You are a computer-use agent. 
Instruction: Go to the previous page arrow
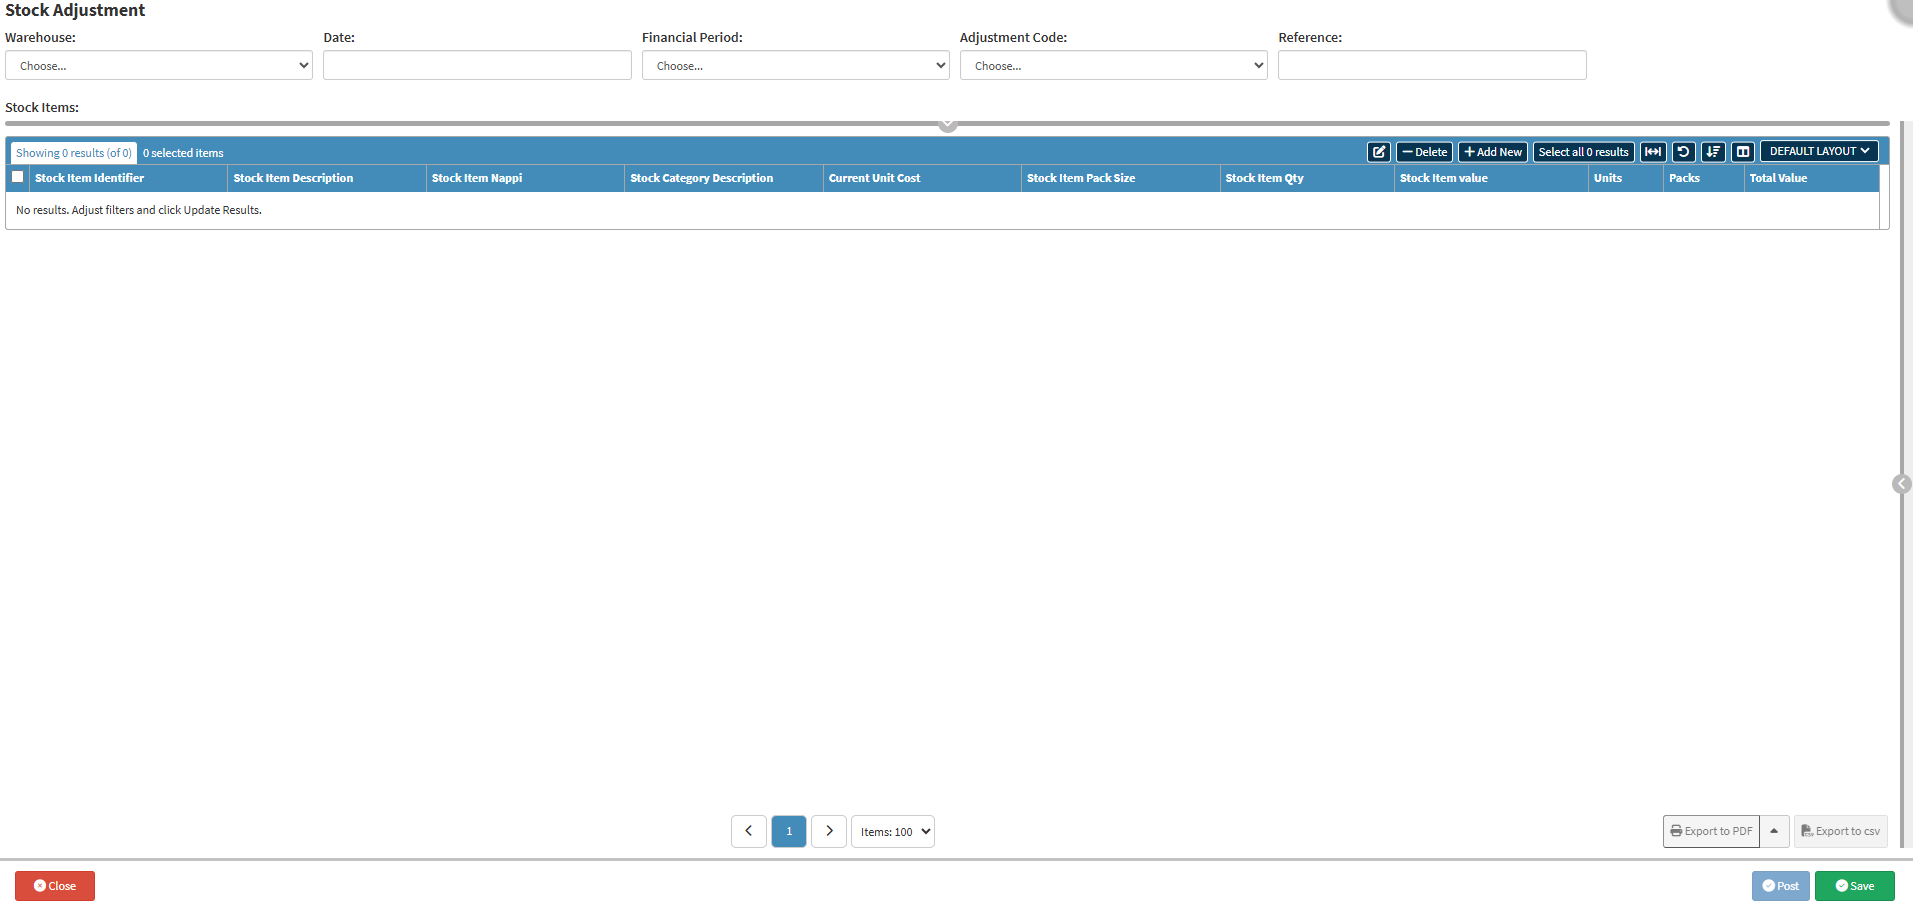click(748, 831)
